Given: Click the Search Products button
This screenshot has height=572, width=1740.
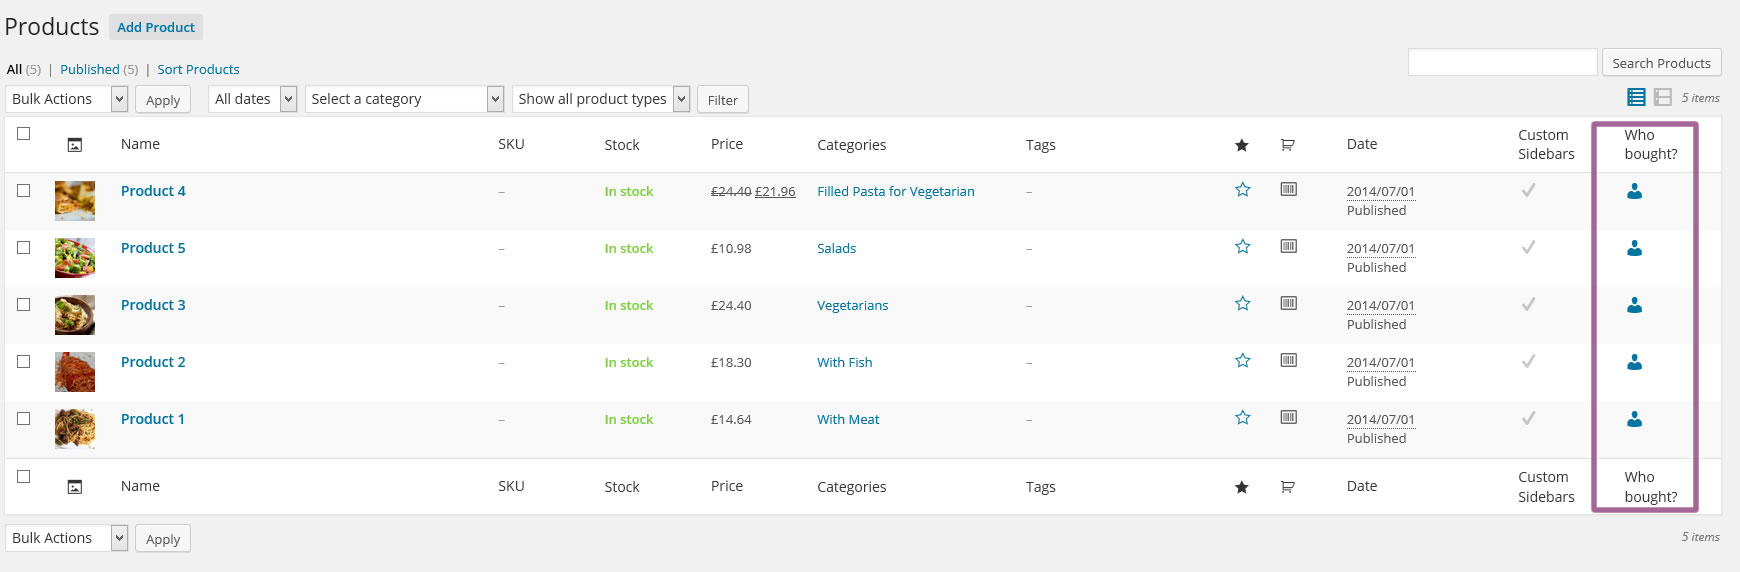Looking at the screenshot, I should point(1660,63).
